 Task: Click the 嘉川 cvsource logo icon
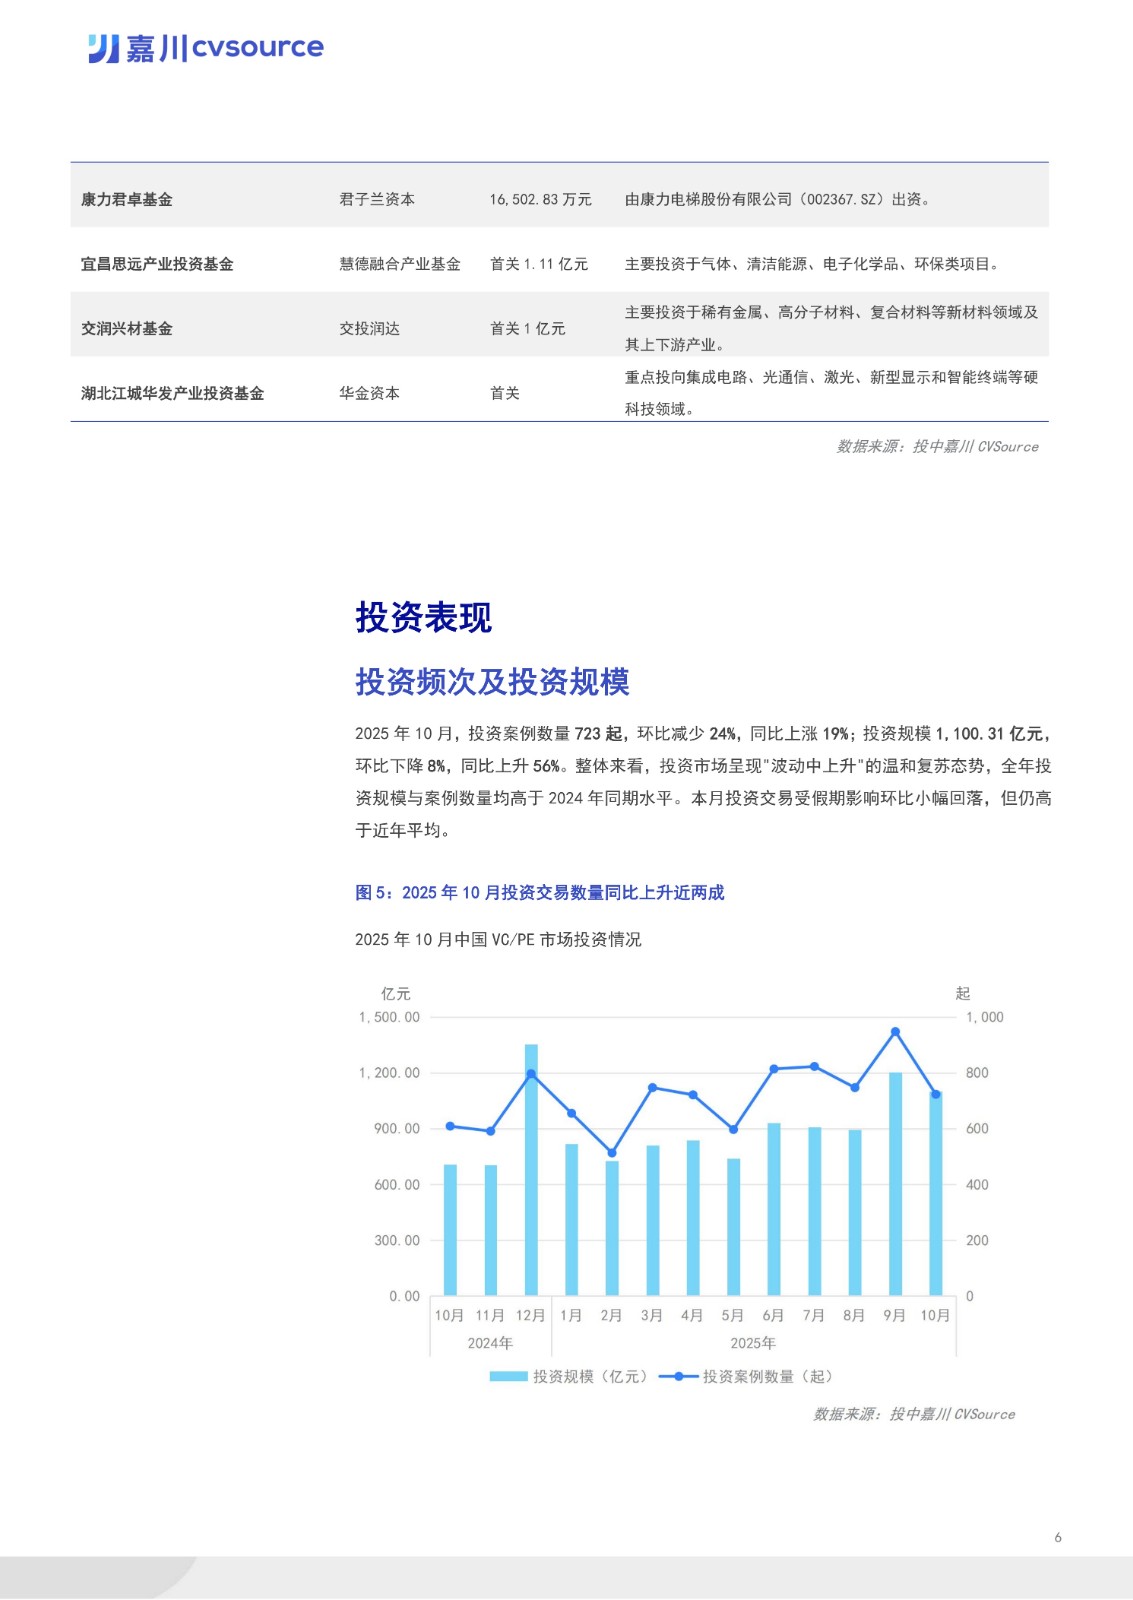coord(103,48)
